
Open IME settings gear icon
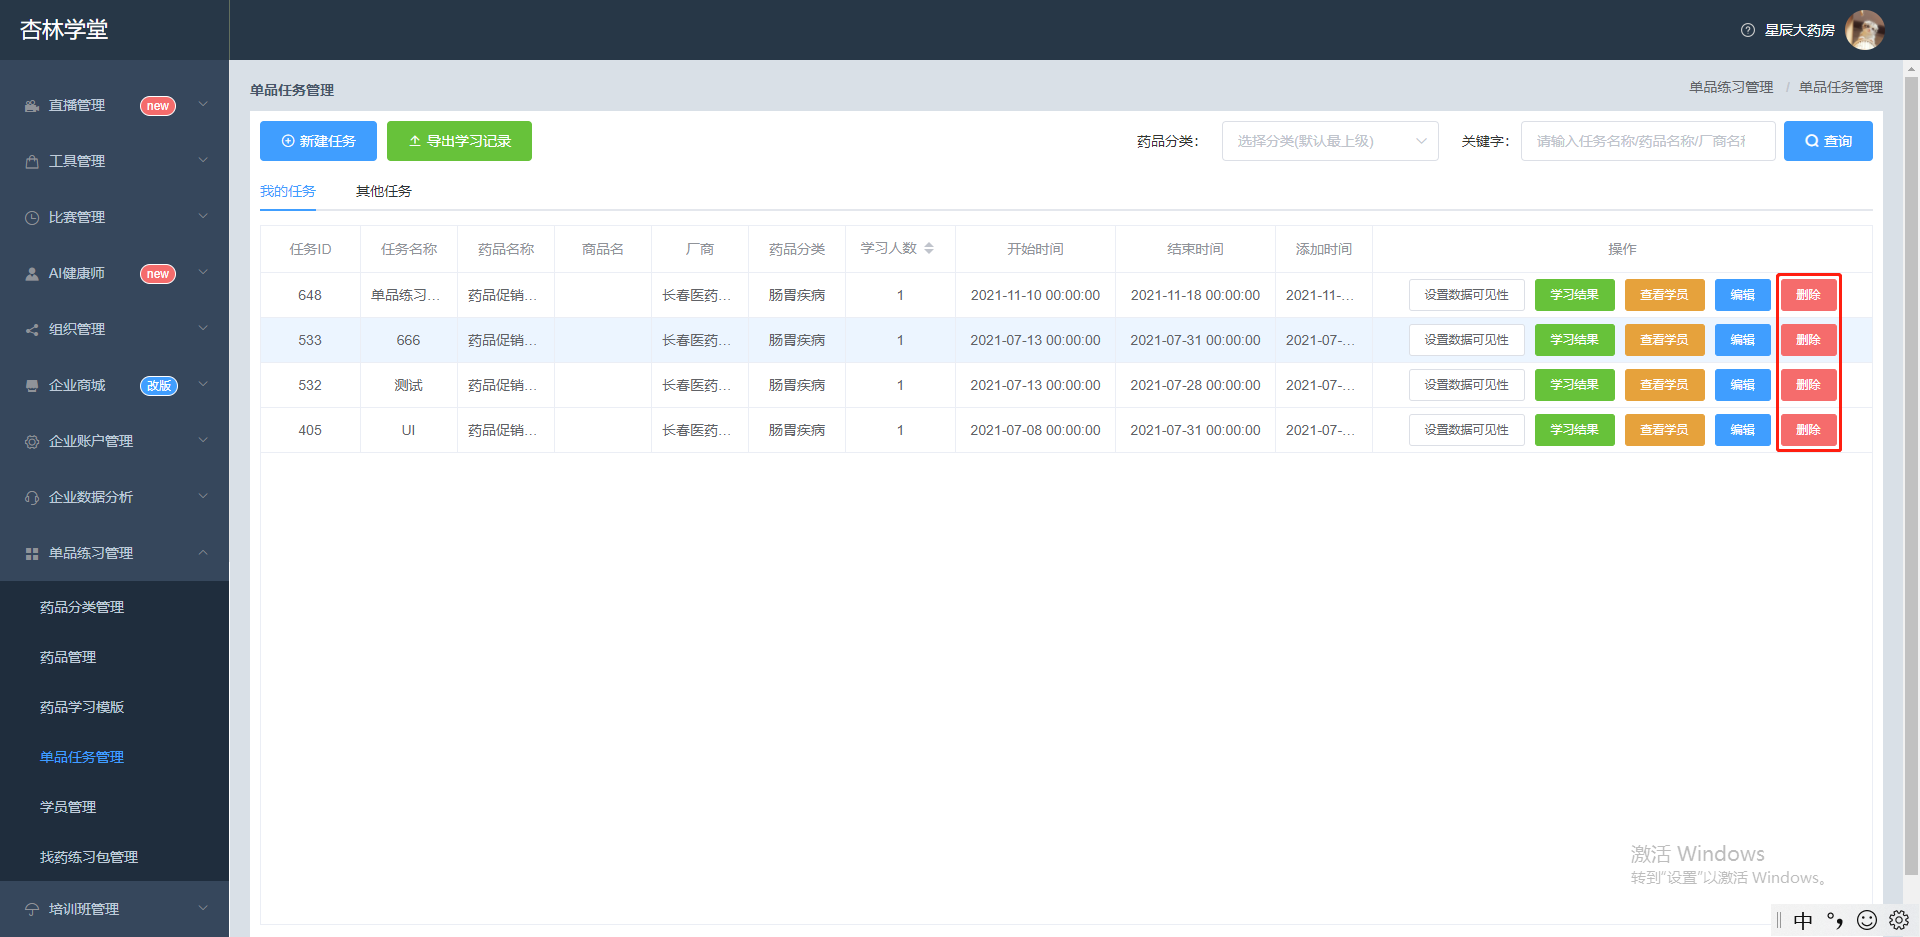[1899, 920]
